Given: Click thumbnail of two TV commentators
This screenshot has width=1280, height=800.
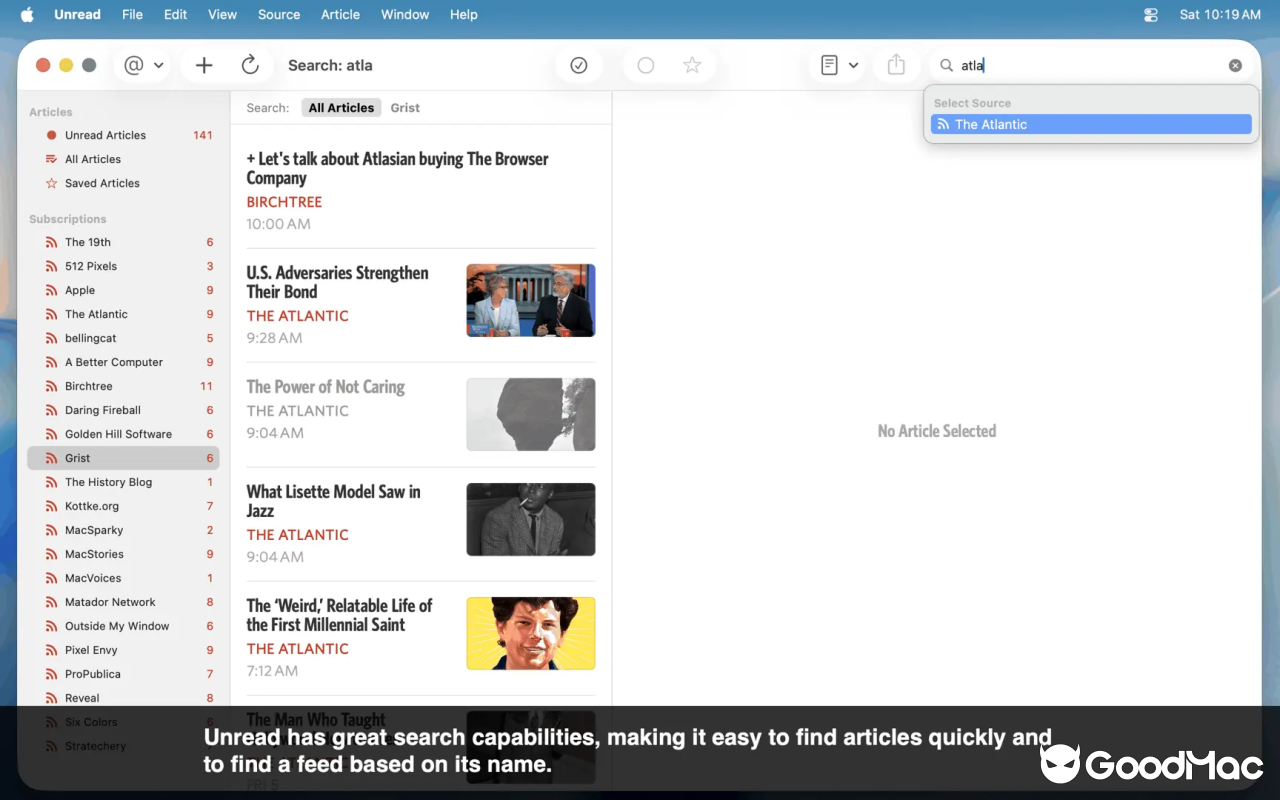Looking at the screenshot, I should tap(531, 300).
